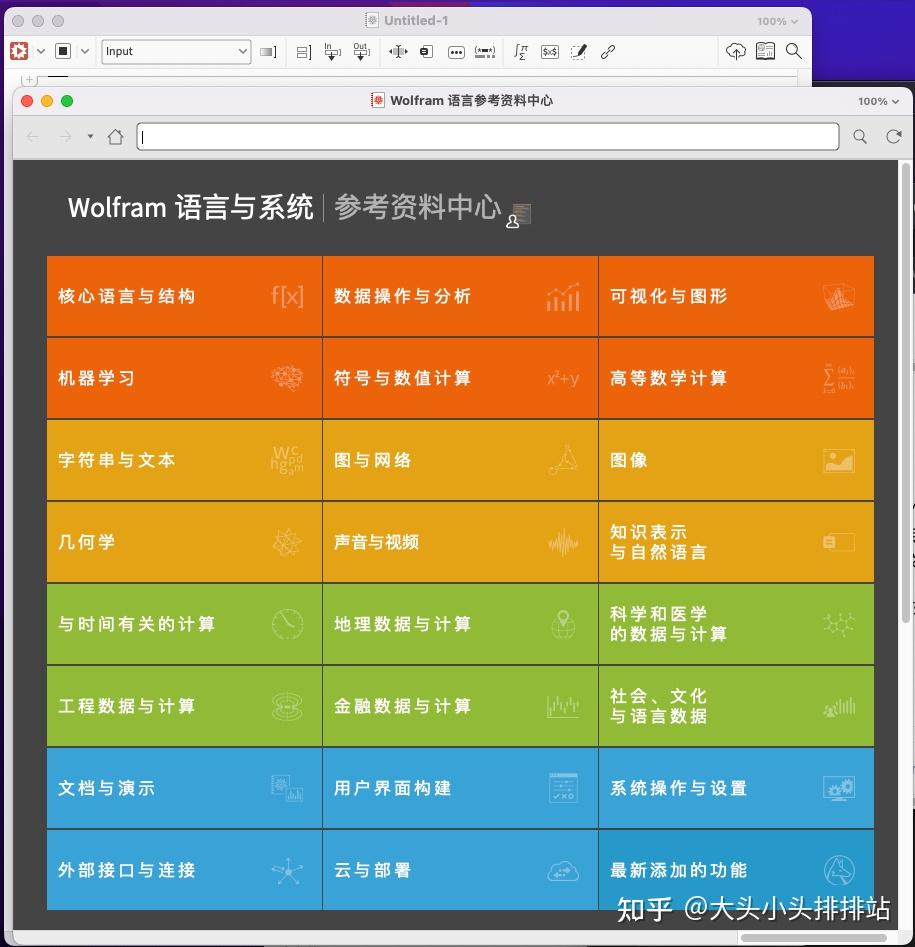
Task: Open the 声音与视频 tile
Action: coord(460,542)
